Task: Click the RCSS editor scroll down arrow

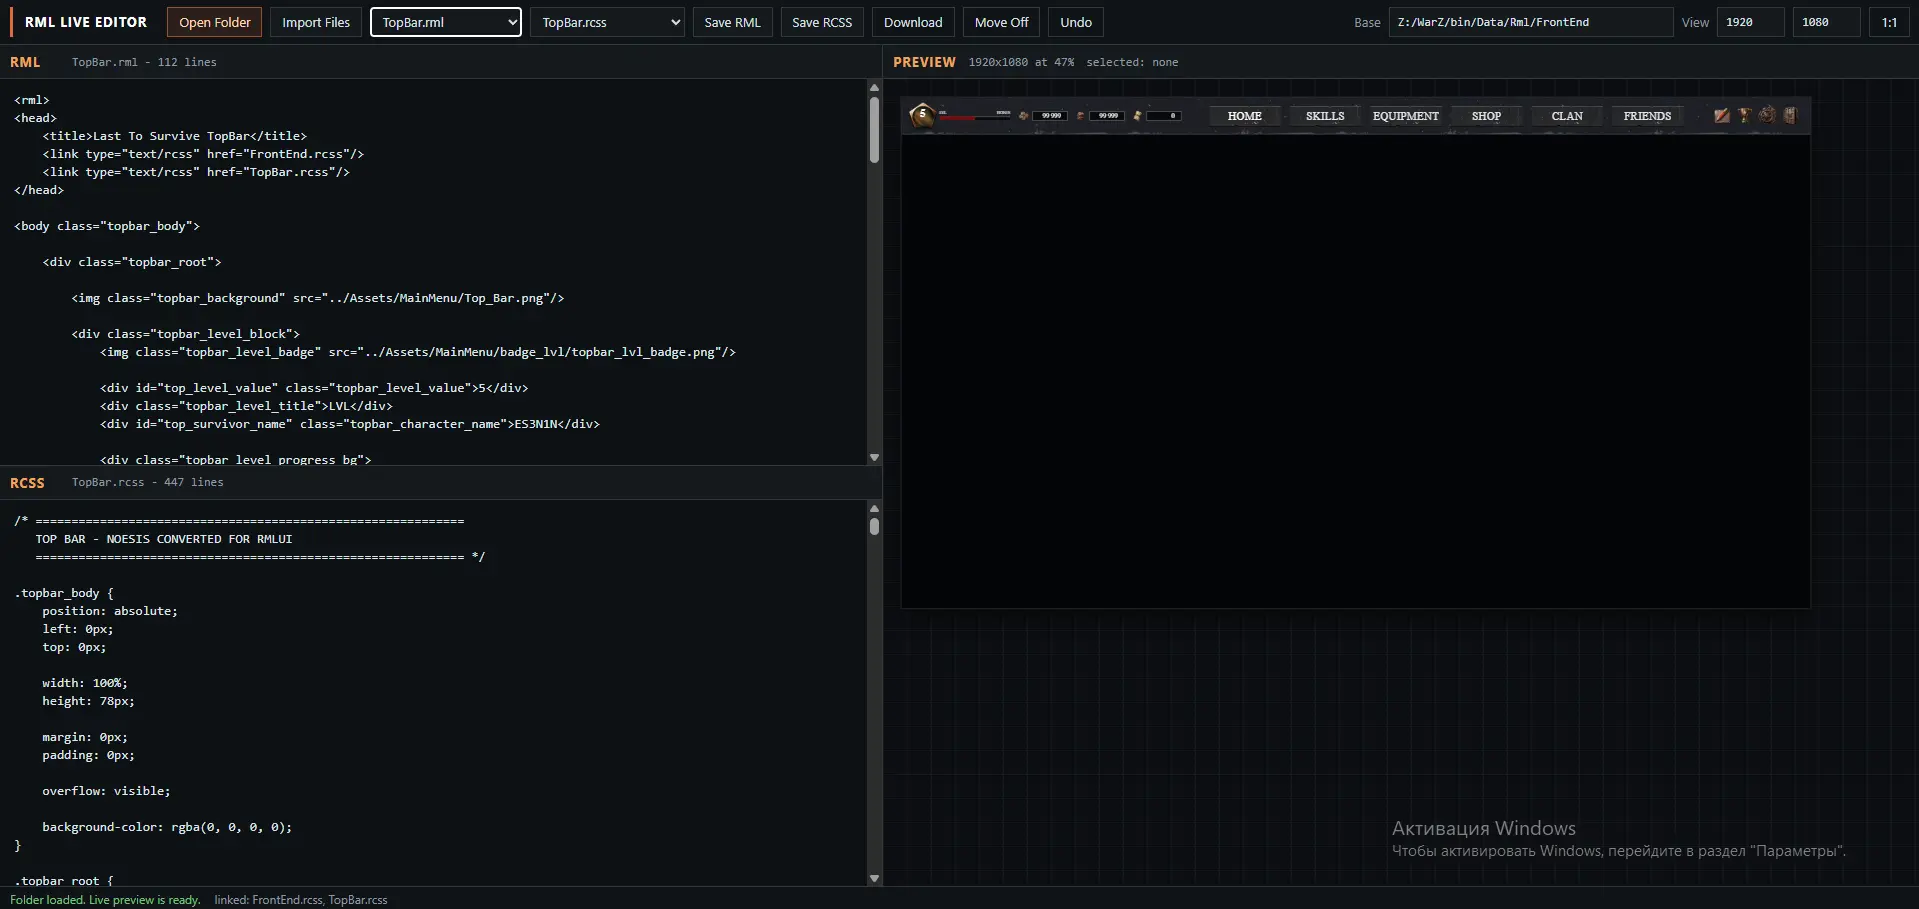Action: pyautogui.click(x=874, y=878)
